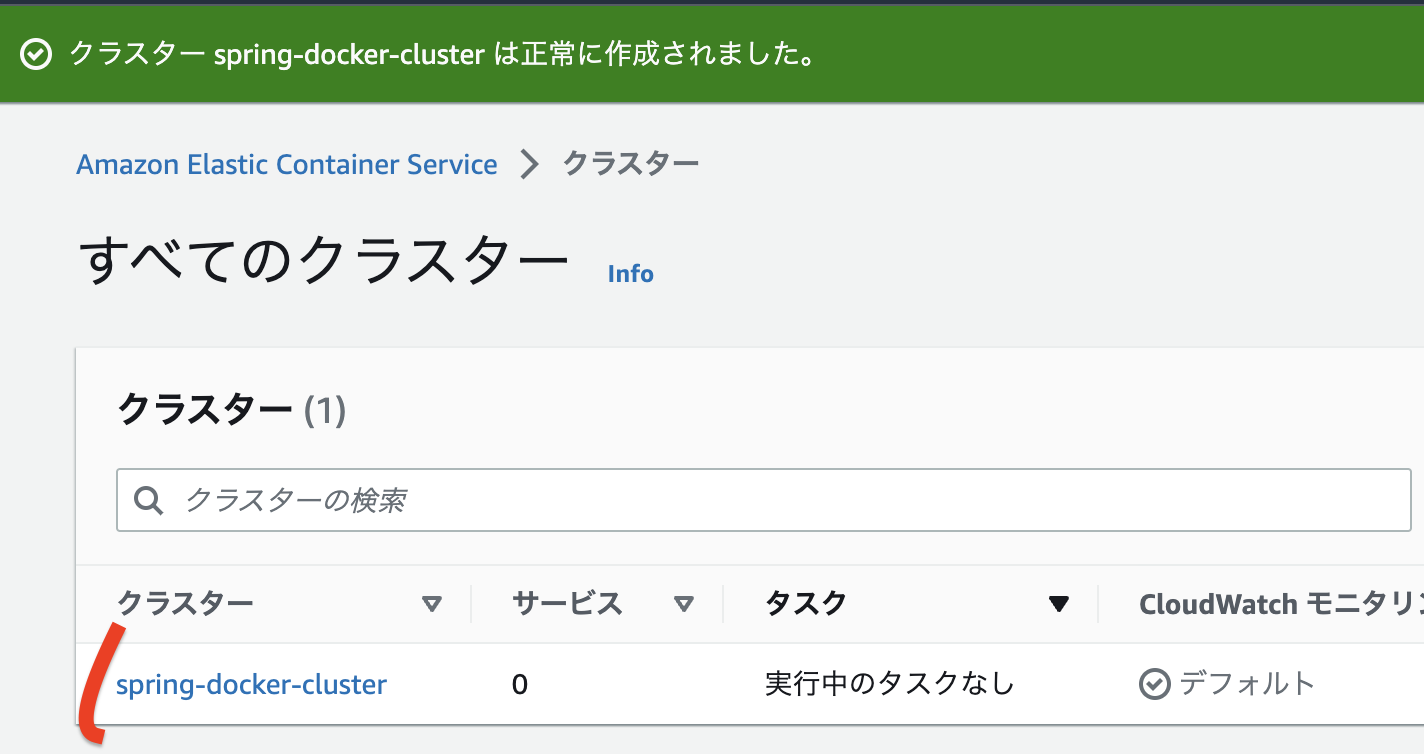
Task: Select the sort icon next to クラスター header
Action: [432, 604]
